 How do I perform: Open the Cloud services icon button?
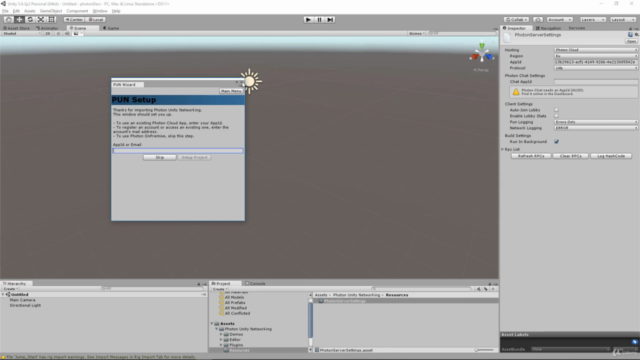[538, 20]
